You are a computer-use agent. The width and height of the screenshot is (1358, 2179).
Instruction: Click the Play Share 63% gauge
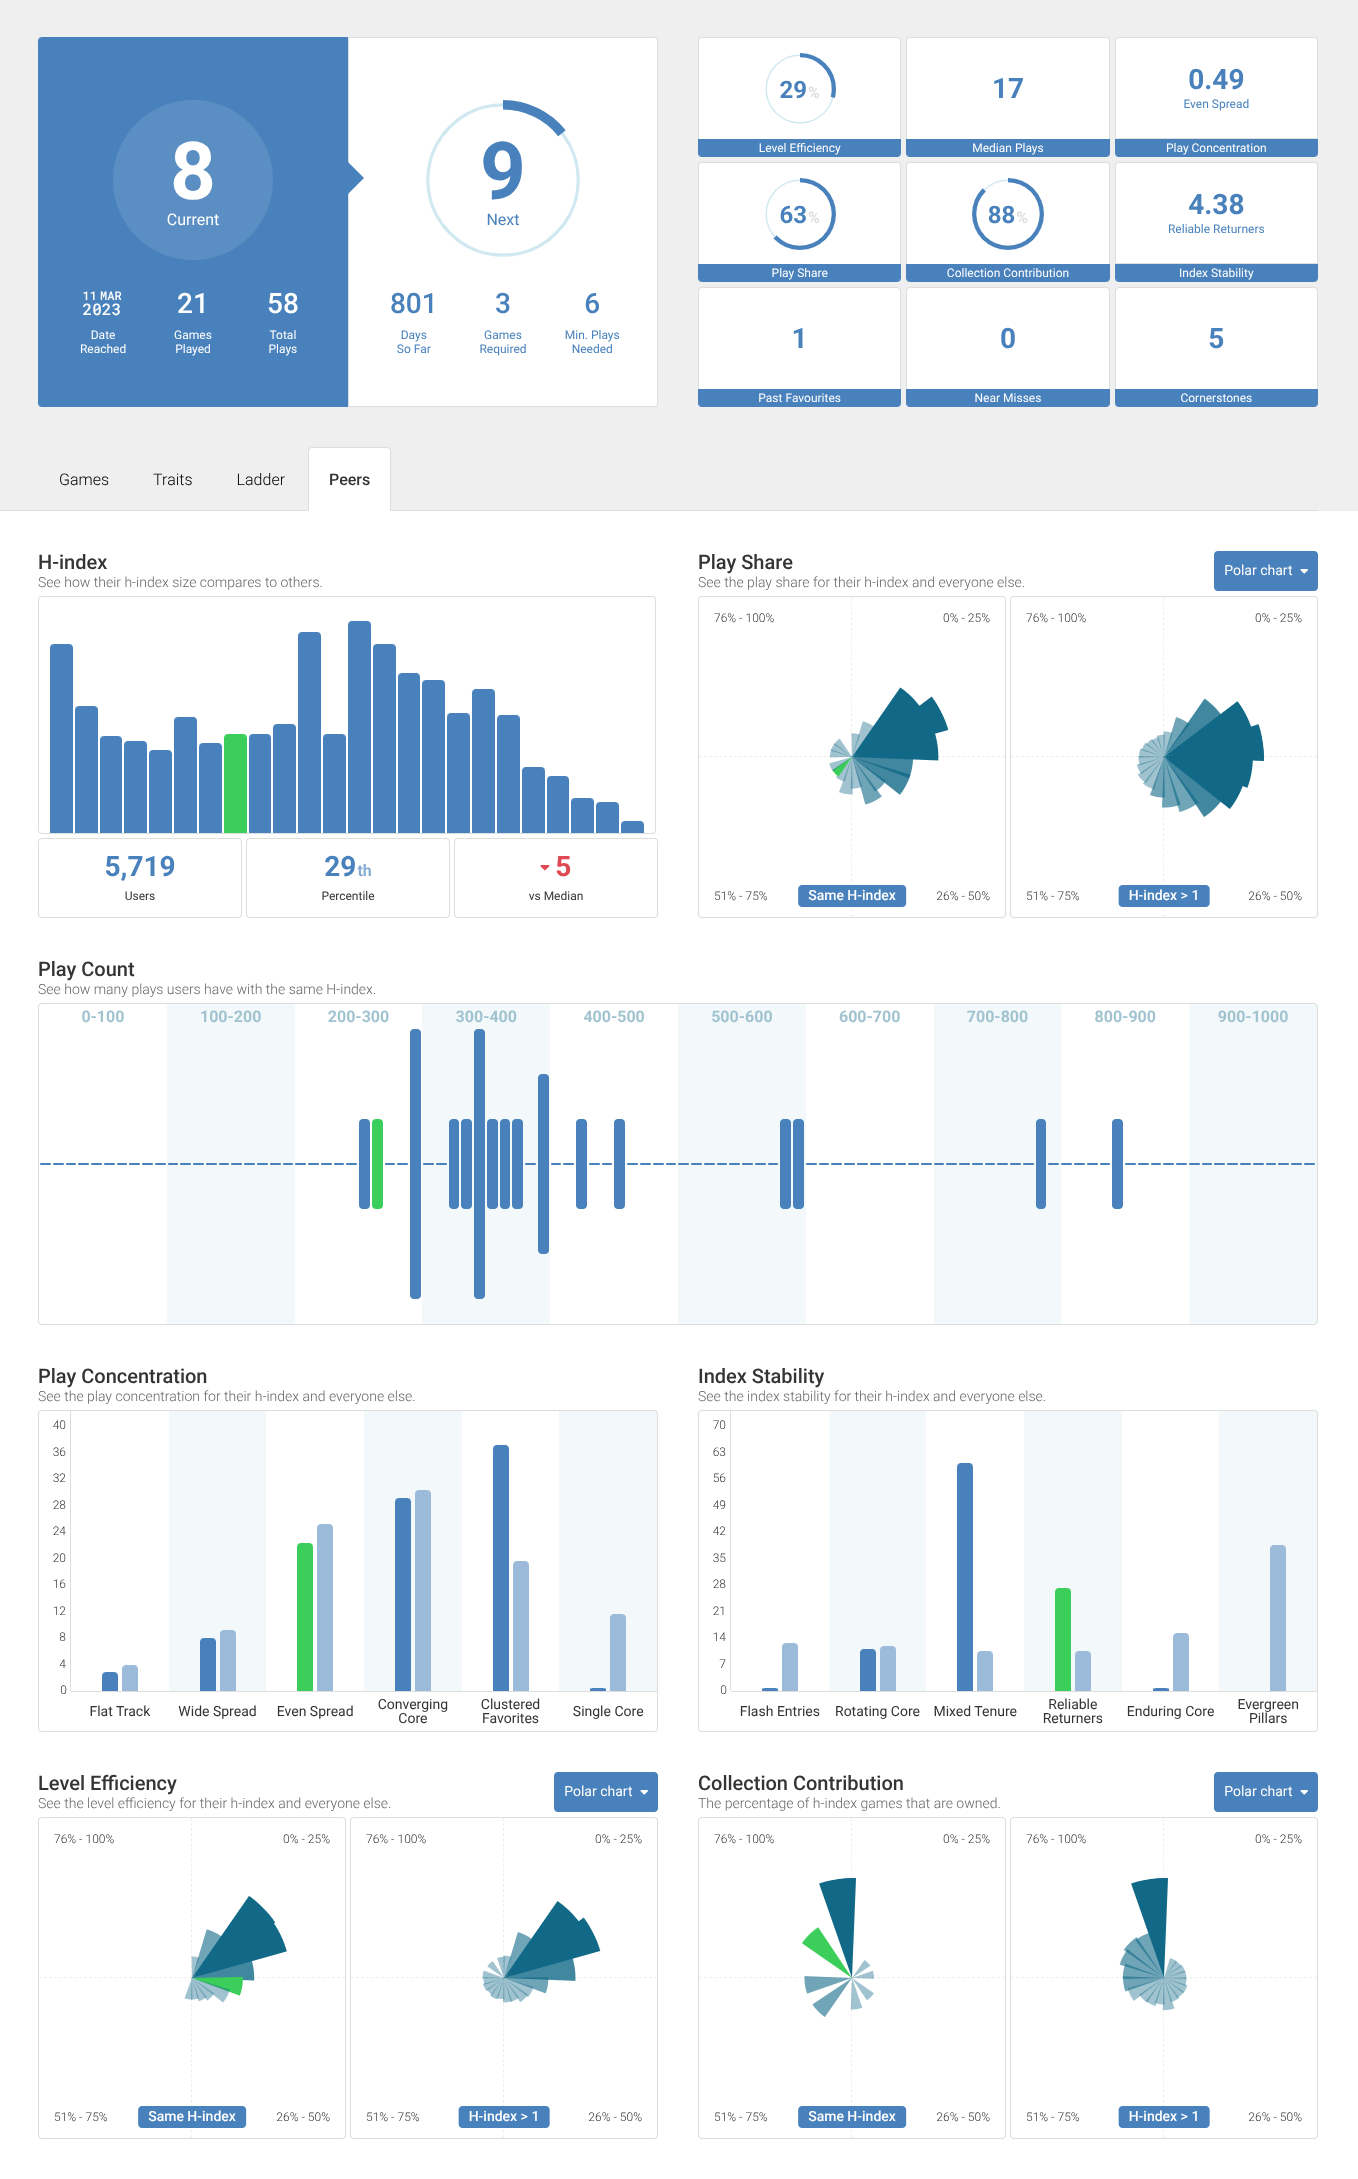tap(800, 214)
